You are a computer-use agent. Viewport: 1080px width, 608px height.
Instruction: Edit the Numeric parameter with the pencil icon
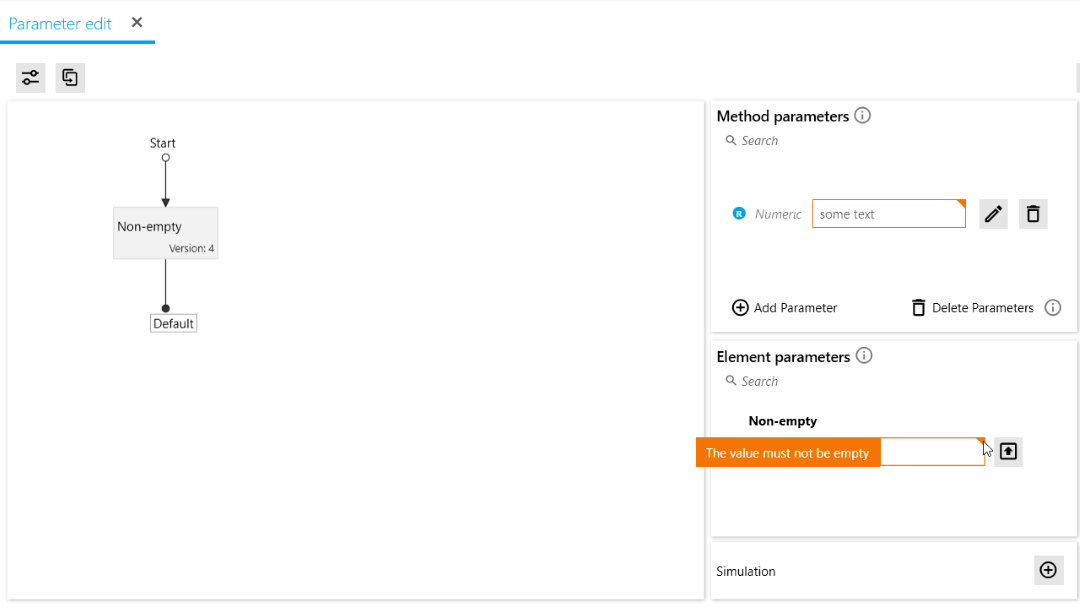coord(993,214)
